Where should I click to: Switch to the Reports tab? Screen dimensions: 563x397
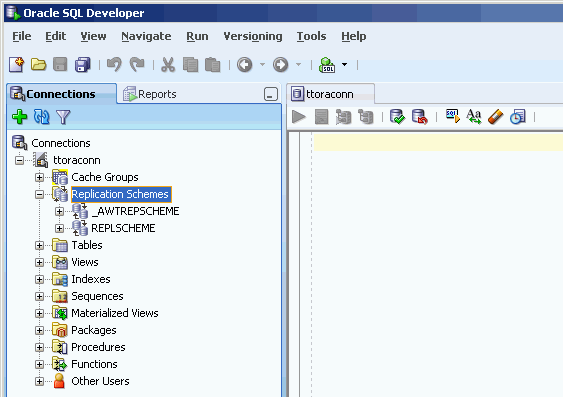[x=150, y=94]
